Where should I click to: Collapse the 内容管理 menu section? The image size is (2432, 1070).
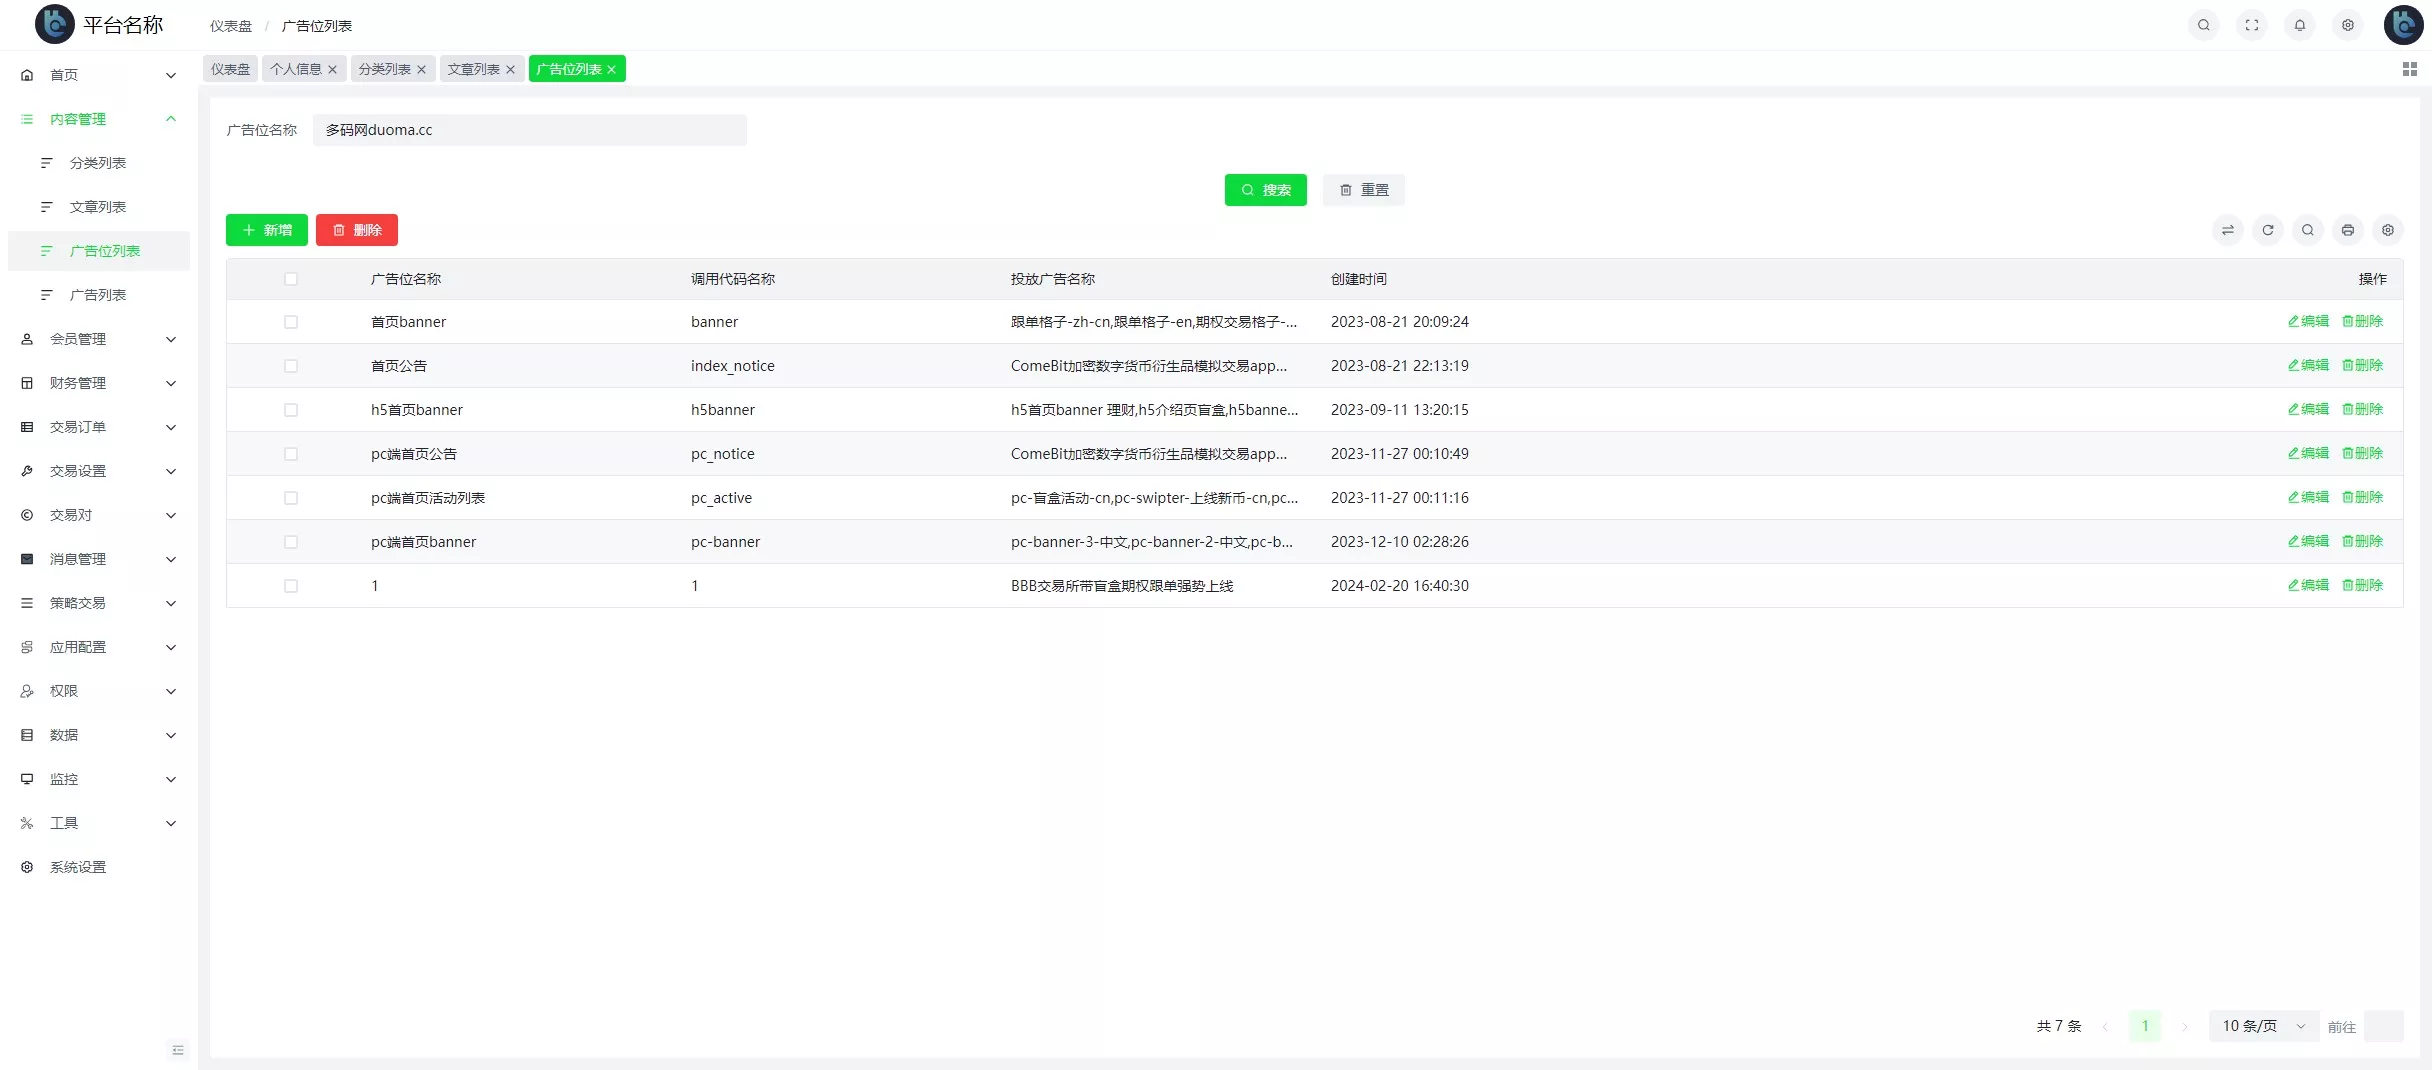point(98,119)
